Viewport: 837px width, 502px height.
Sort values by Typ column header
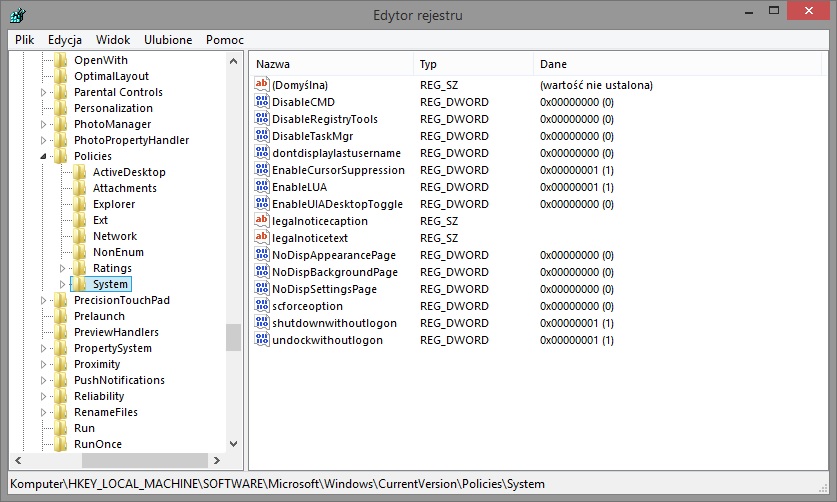(473, 64)
